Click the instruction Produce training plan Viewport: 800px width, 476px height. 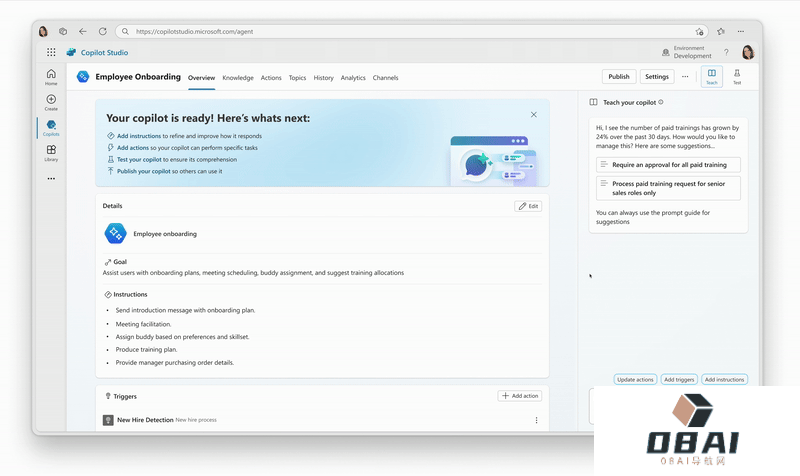pyautogui.click(x=146, y=349)
